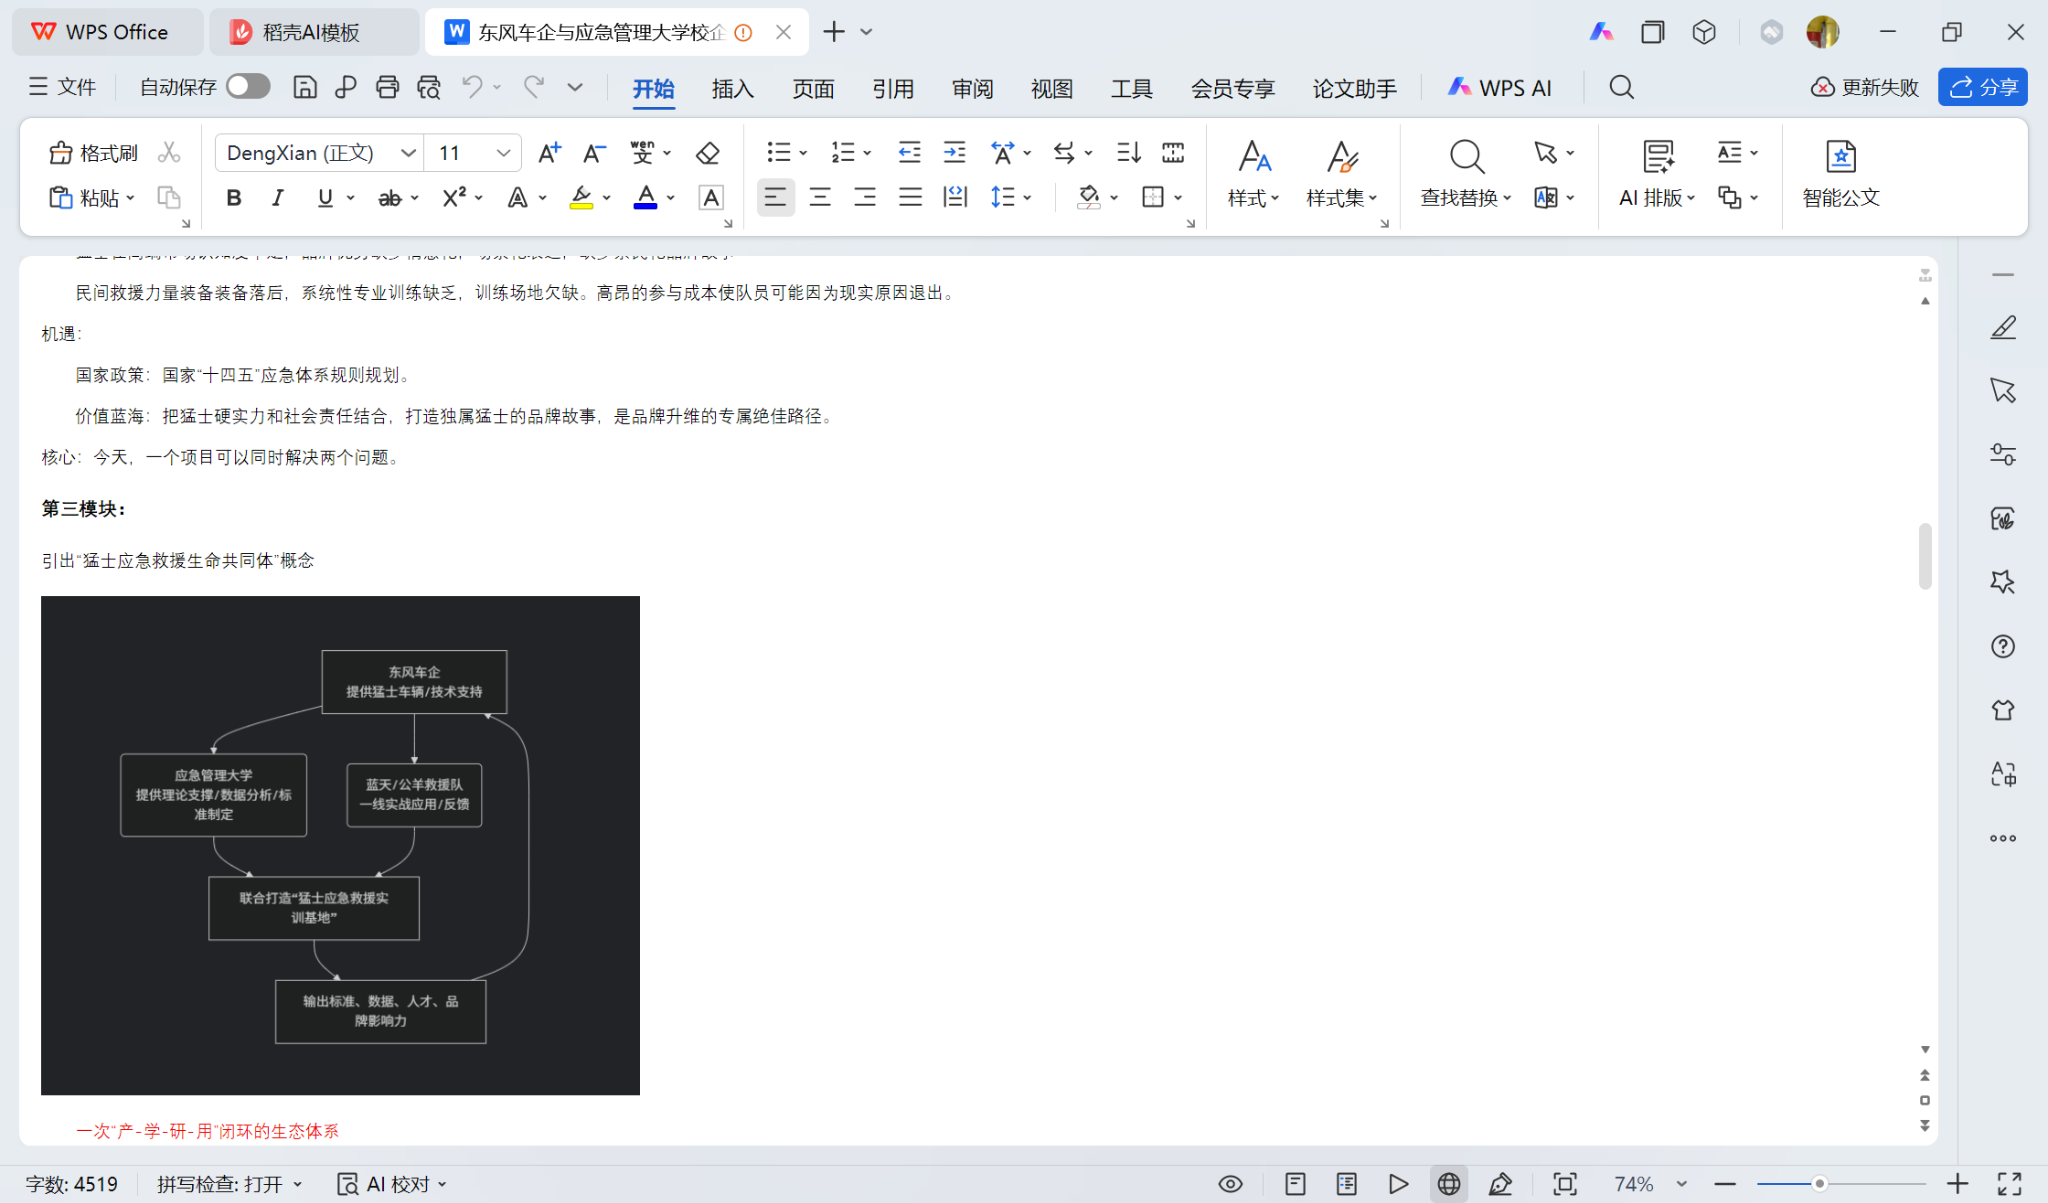Expand the numbered list dropdown arrow
This screenshot has height=1203, width=2048.
(x=867, y=153)
